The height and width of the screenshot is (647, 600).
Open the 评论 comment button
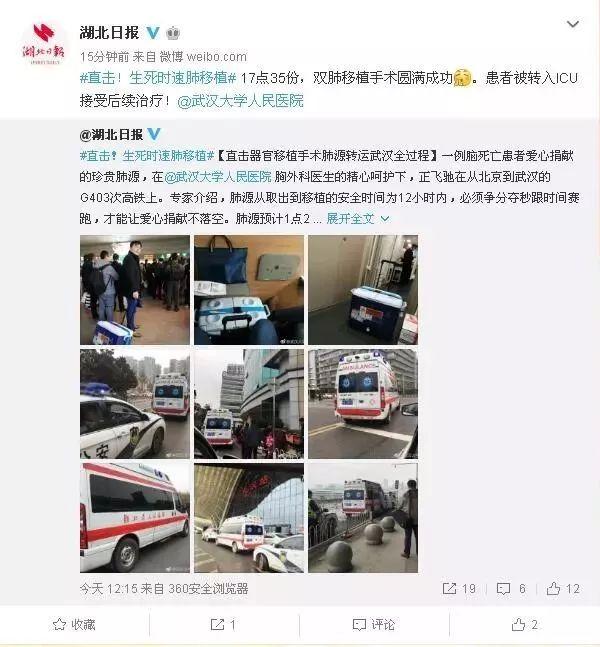374,624
